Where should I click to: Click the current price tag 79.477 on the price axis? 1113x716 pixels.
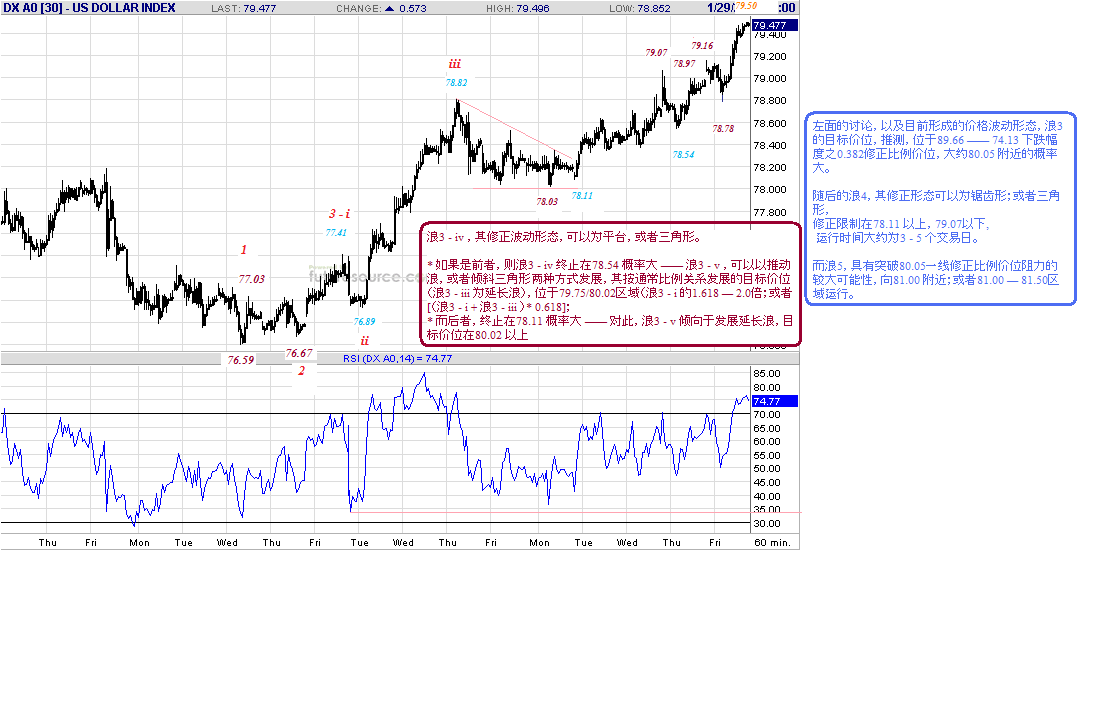pos(774,25)
